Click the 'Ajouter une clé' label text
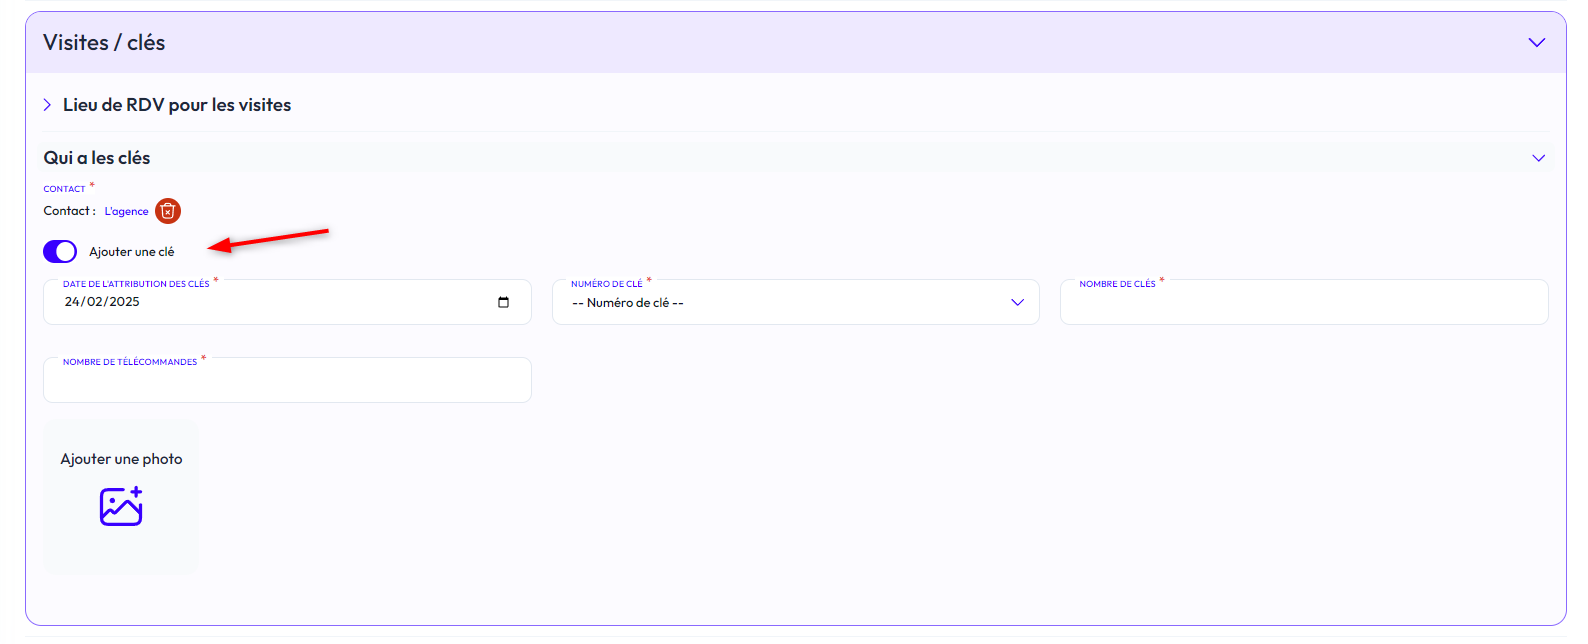 (x=131, y=252)
